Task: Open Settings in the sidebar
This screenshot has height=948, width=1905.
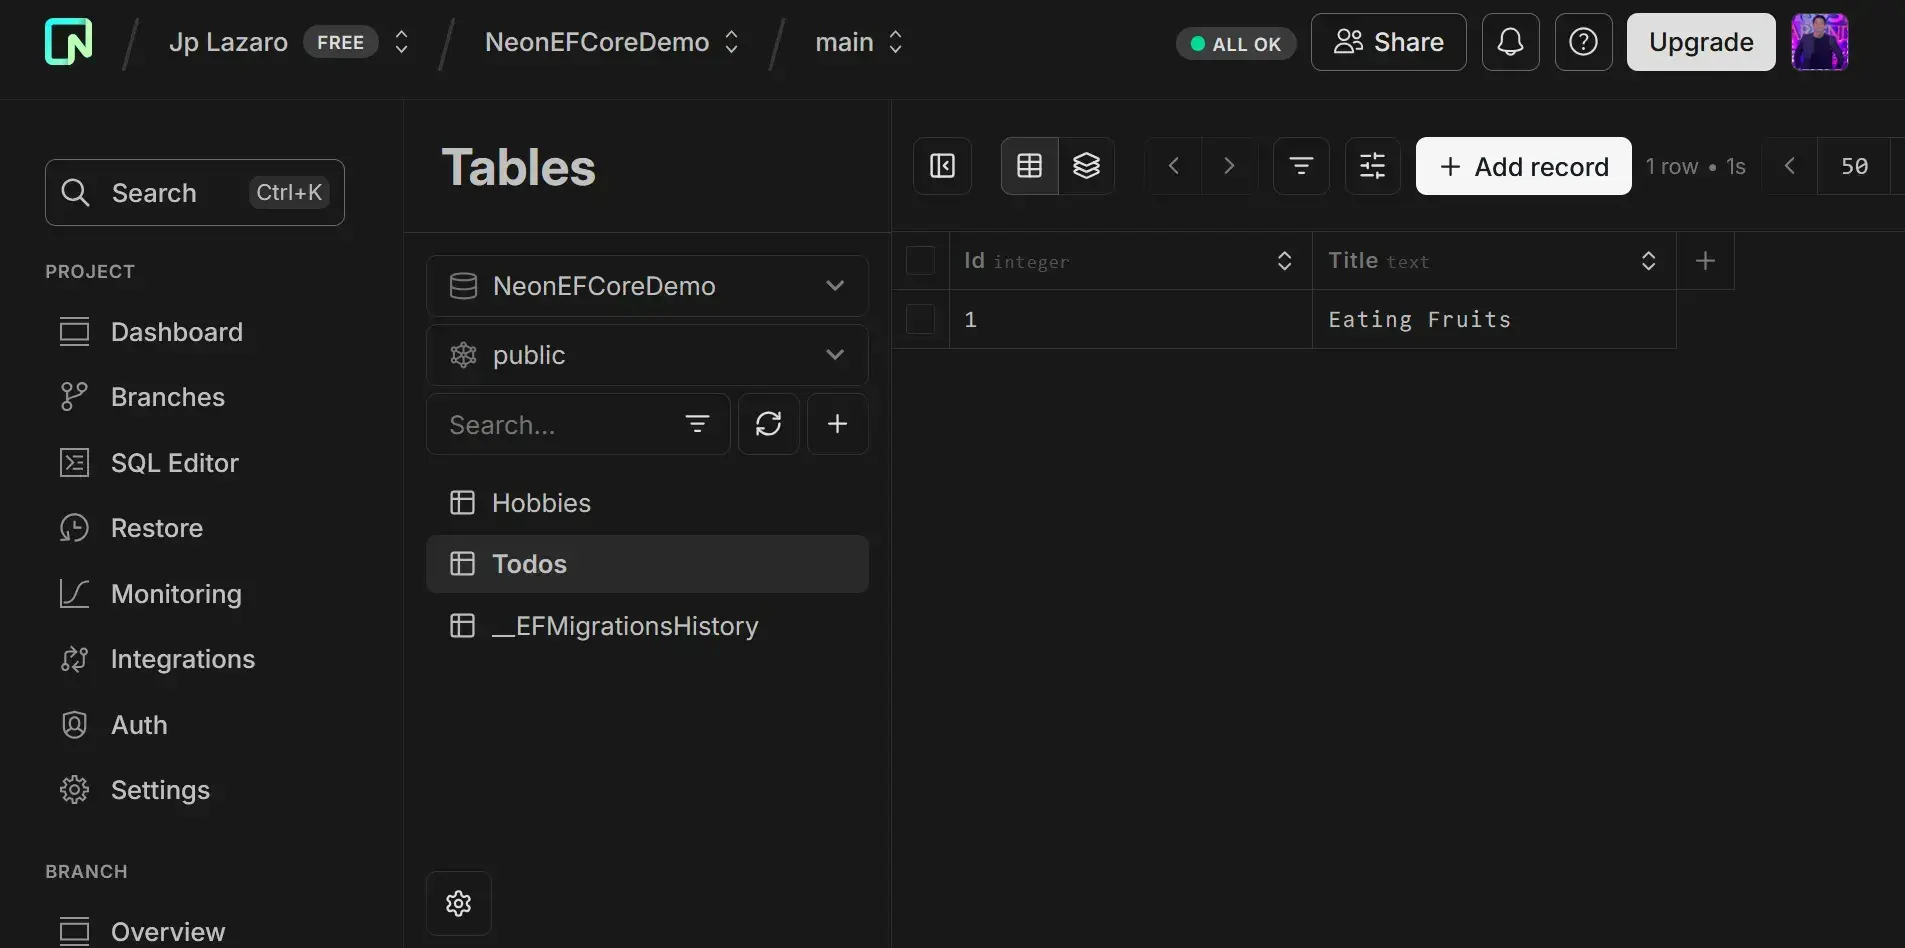Action: point(134,790)
